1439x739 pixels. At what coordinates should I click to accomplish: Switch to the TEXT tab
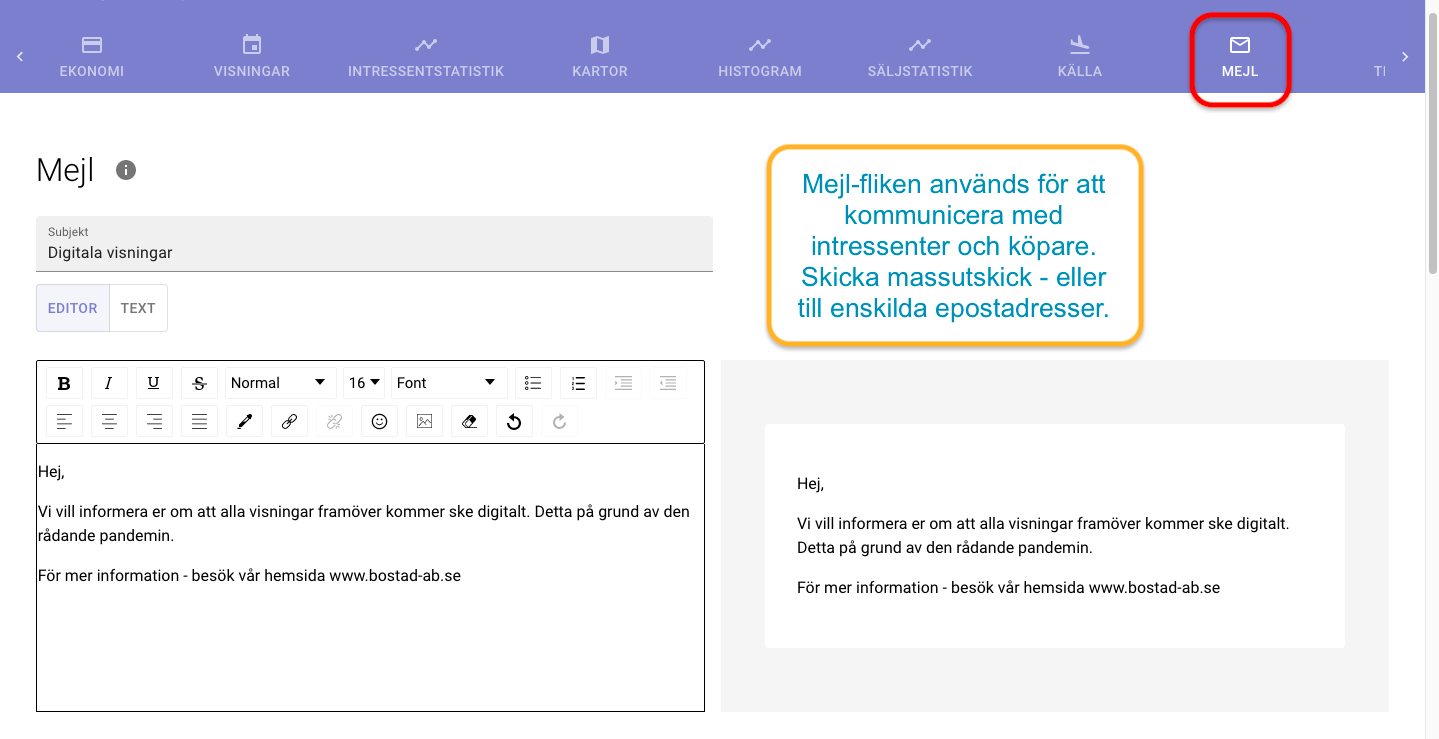137,307
